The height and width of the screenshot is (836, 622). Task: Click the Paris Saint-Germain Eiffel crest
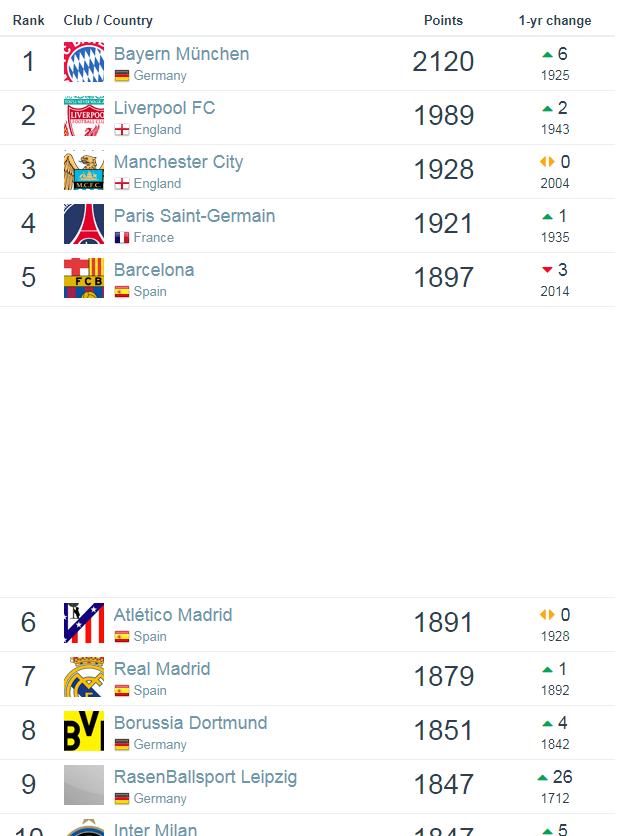pos(84,224)
